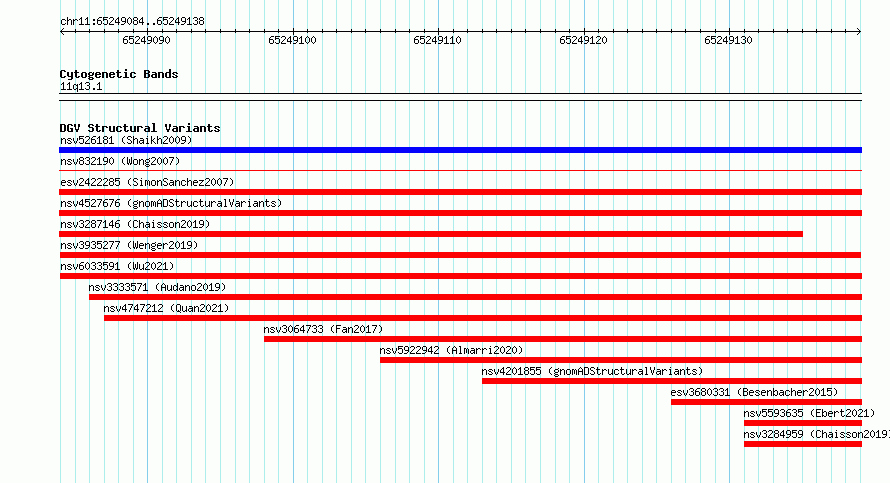Click nsv4747212 (Quan2021) label
This screenshot has width=890, height=483.
point(166,308)
